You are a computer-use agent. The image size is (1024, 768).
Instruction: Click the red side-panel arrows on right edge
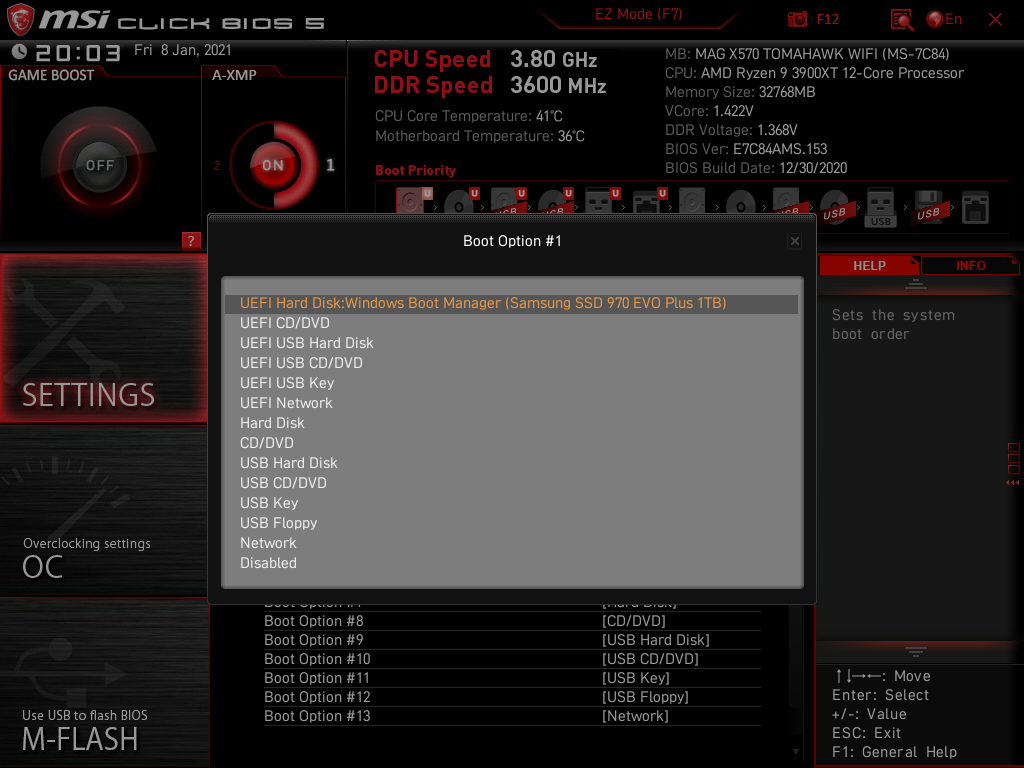(x=1013, y=483)
